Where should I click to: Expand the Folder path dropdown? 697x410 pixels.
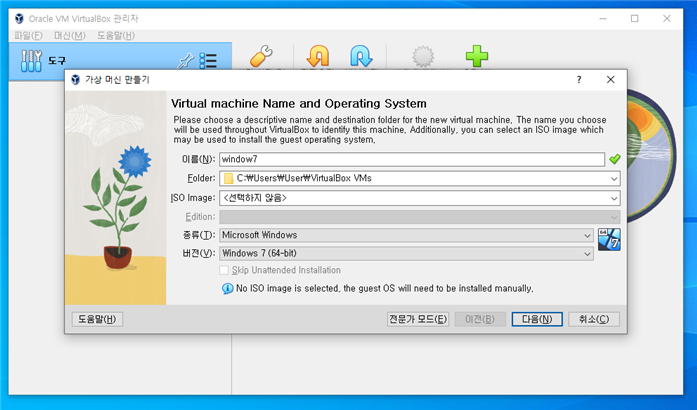click(x=614, y=179)
